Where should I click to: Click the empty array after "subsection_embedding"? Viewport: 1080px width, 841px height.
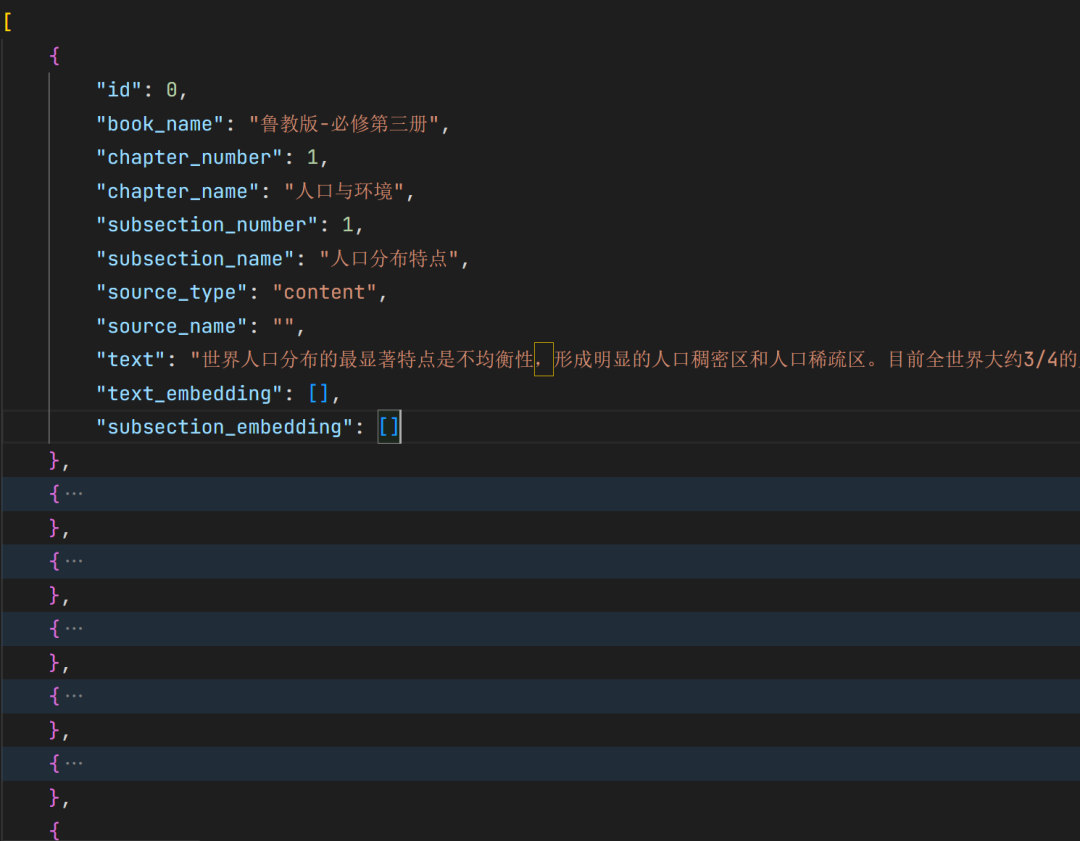pos(389,427)
